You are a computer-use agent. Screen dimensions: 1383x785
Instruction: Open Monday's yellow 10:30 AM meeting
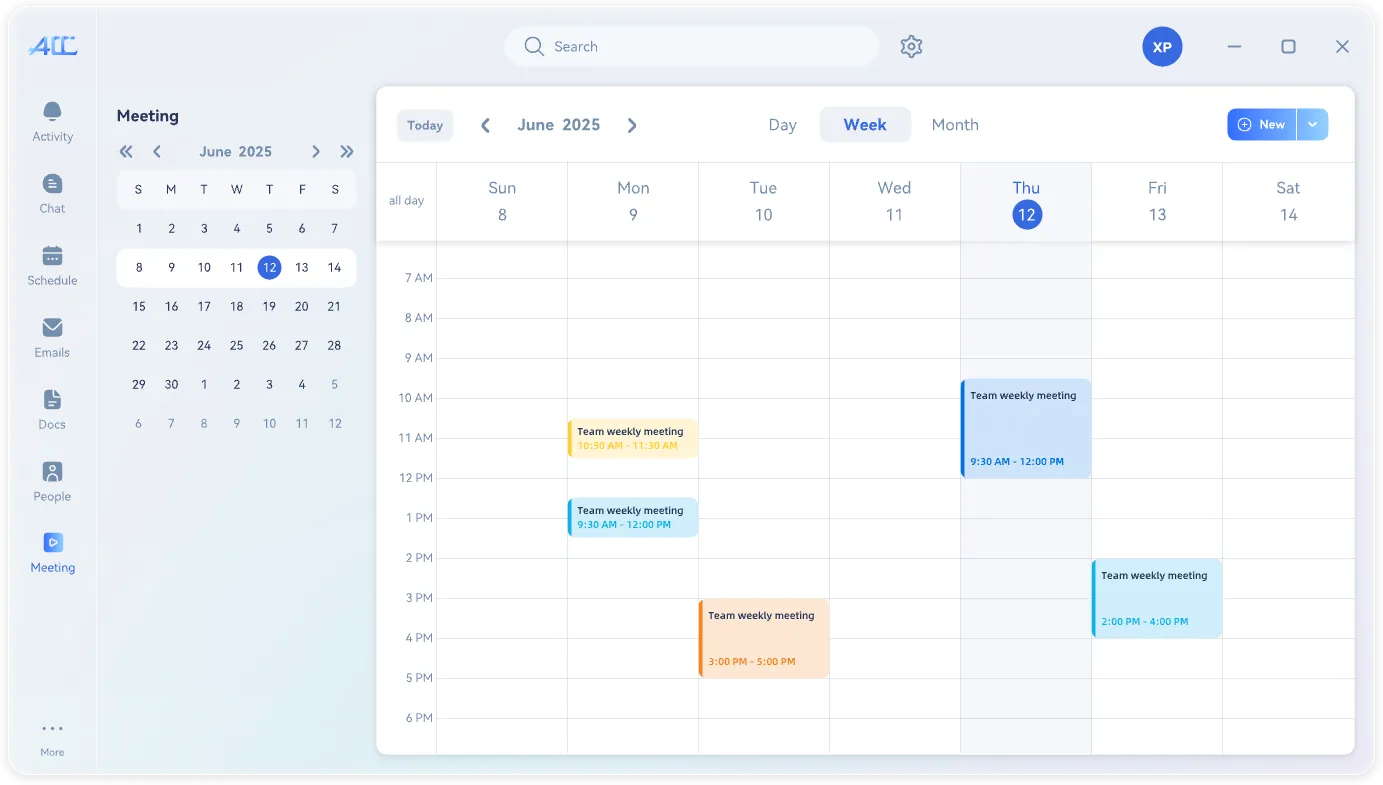[633, 438]
